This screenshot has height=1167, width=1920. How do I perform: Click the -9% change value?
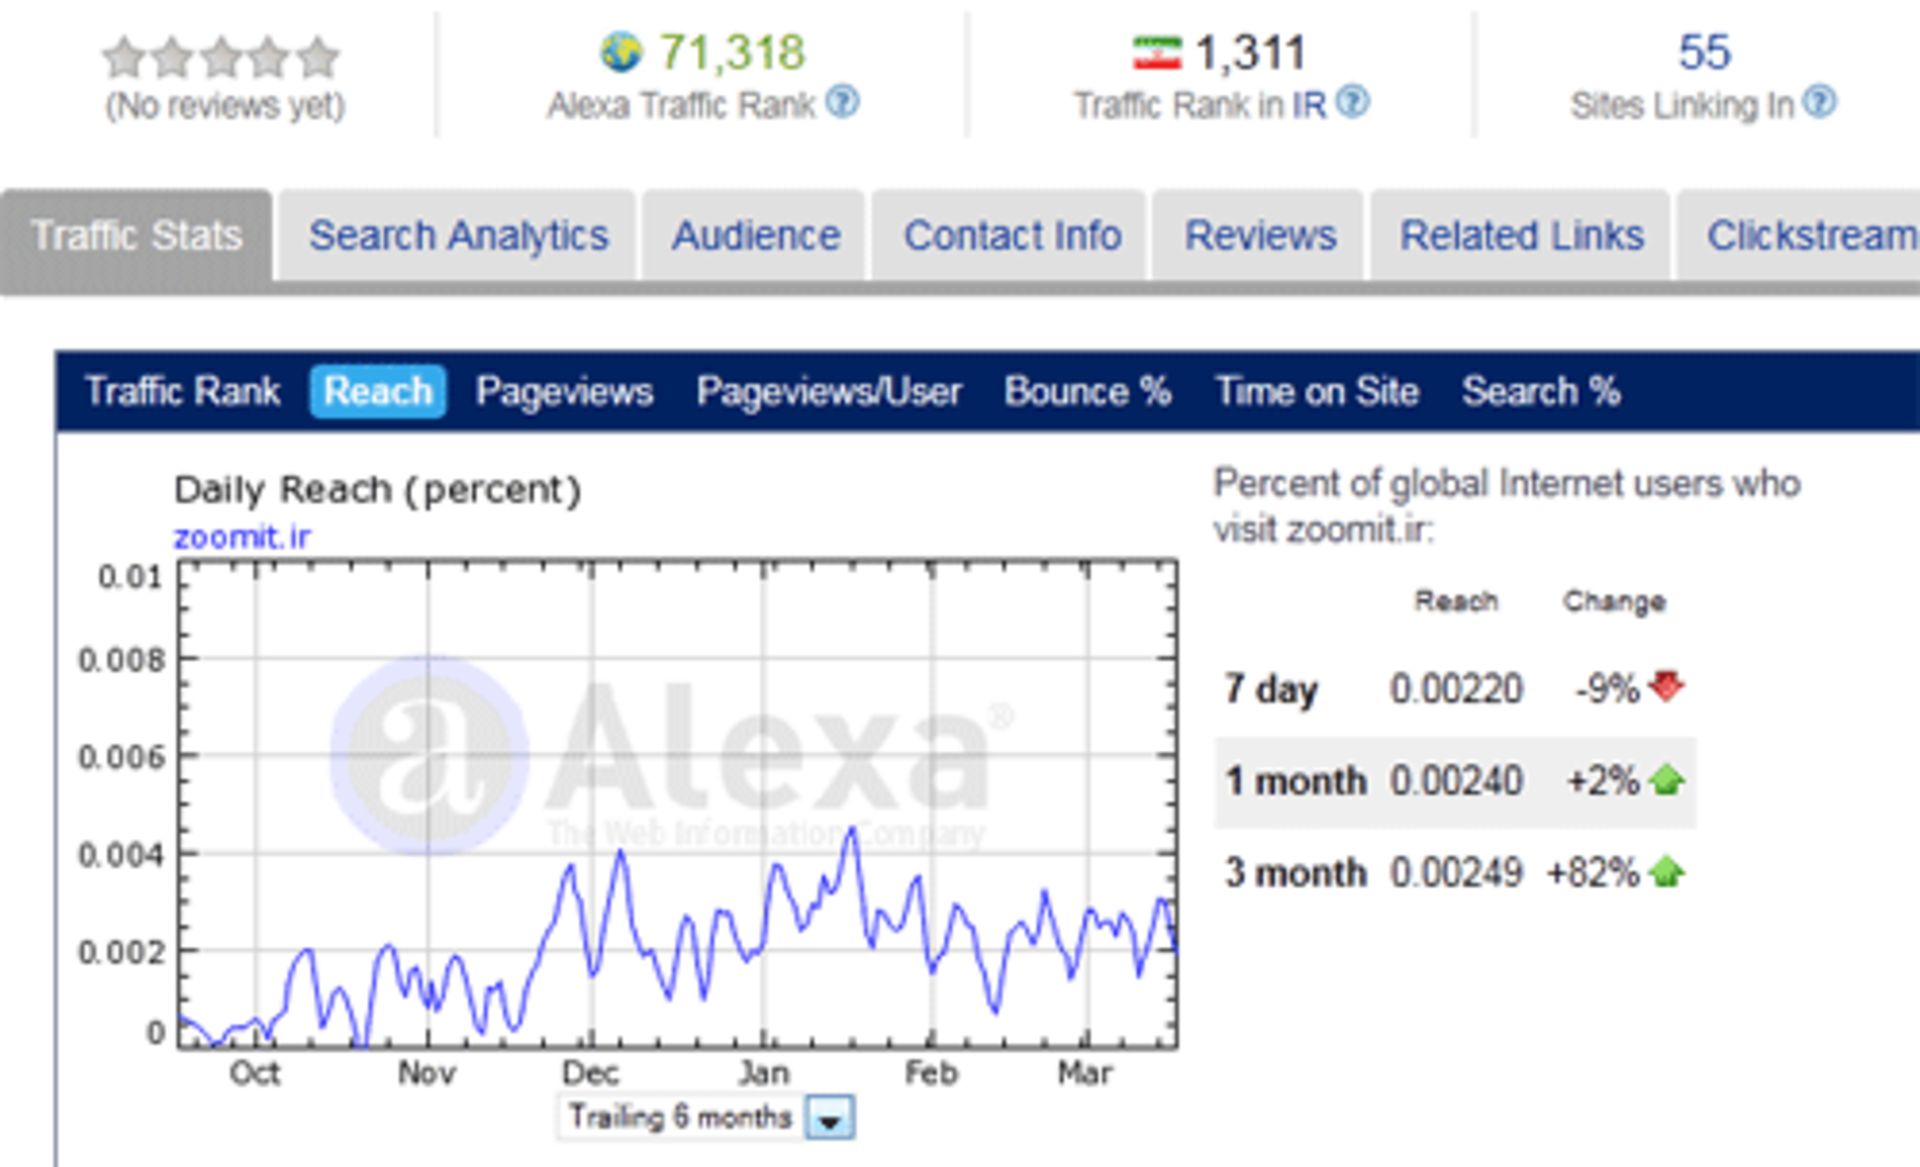[x=1607, y=688]
